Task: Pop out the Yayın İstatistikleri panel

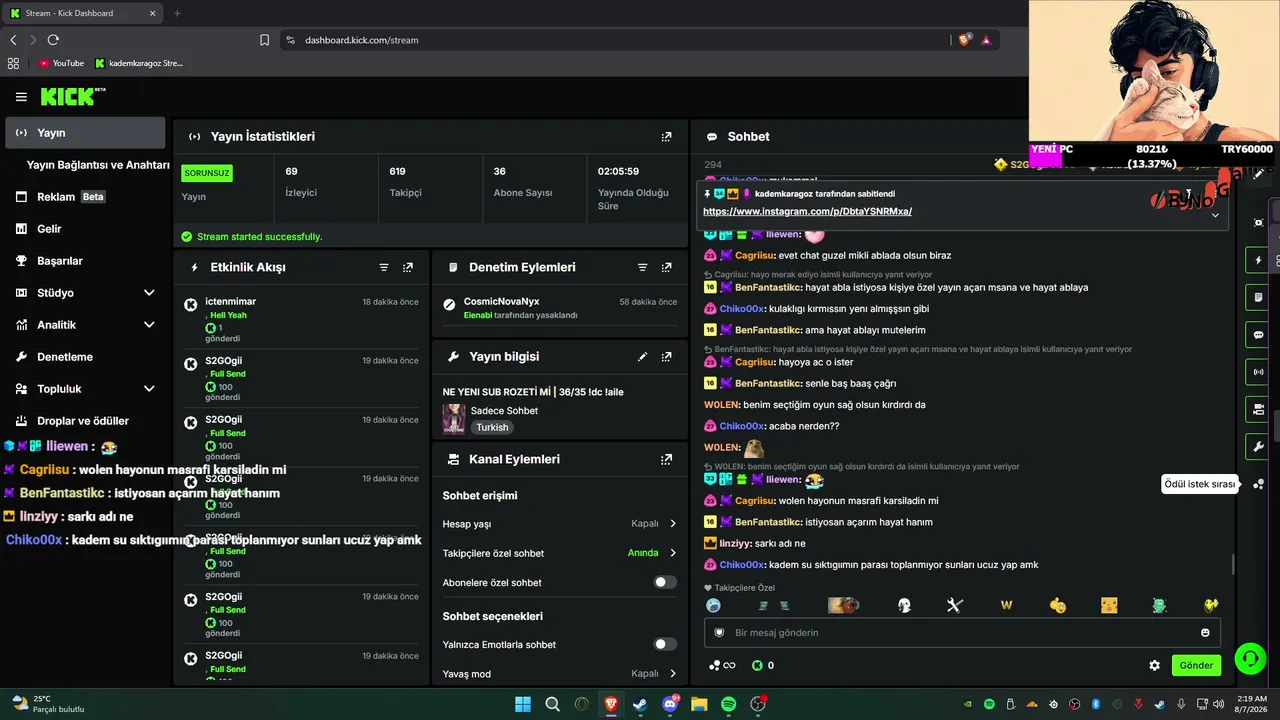Action: point(667,136)
